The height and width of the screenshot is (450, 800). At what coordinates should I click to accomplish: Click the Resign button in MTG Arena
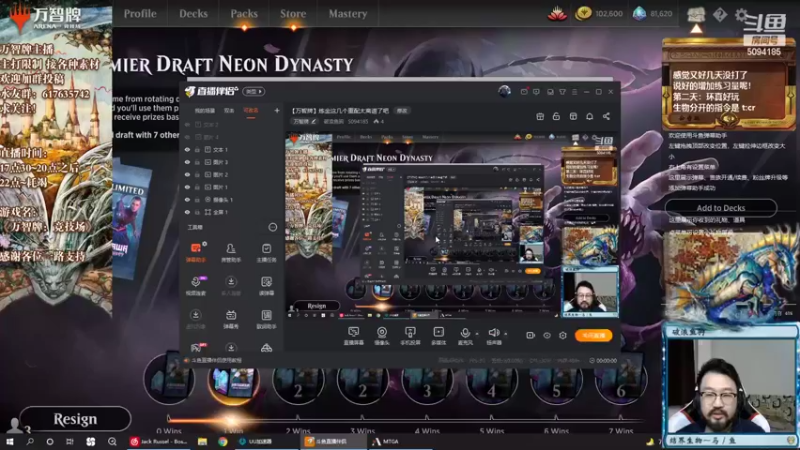pyautogui.click(x=75, y=419)
